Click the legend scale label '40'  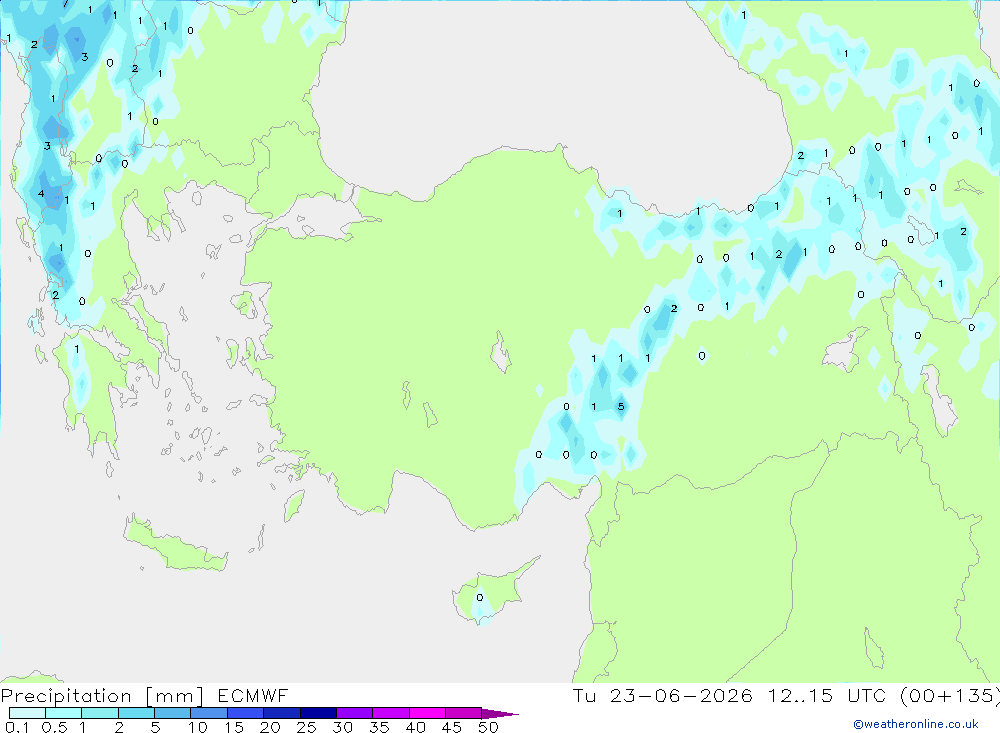click(x=415, y=727)
